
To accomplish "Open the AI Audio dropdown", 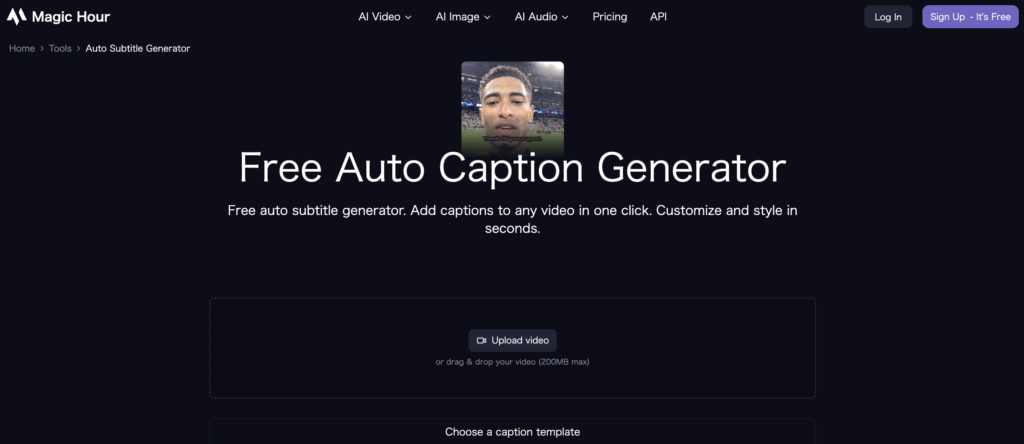I will click(541, 17).
